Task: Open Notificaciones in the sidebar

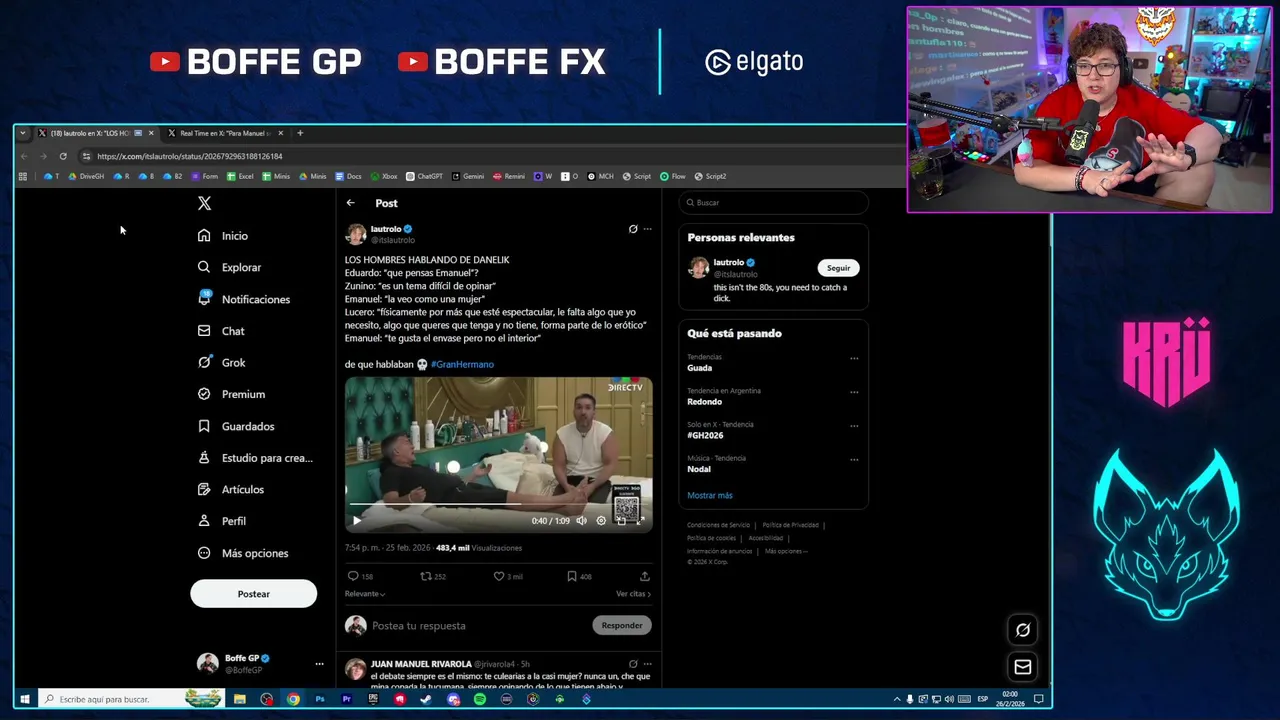Action: [x=243, y=299]
